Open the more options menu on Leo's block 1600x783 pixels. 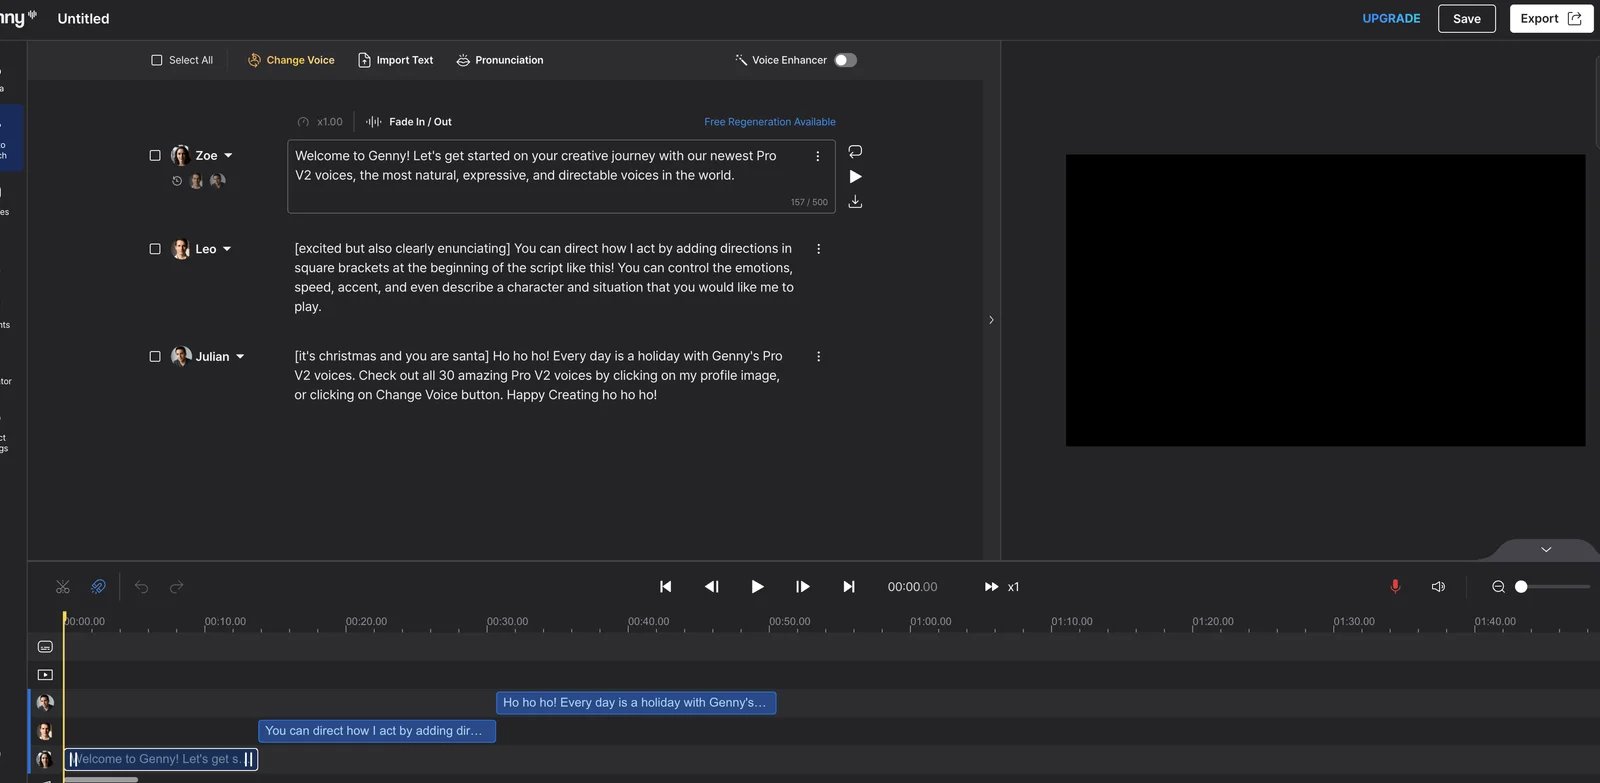[818, 249]
